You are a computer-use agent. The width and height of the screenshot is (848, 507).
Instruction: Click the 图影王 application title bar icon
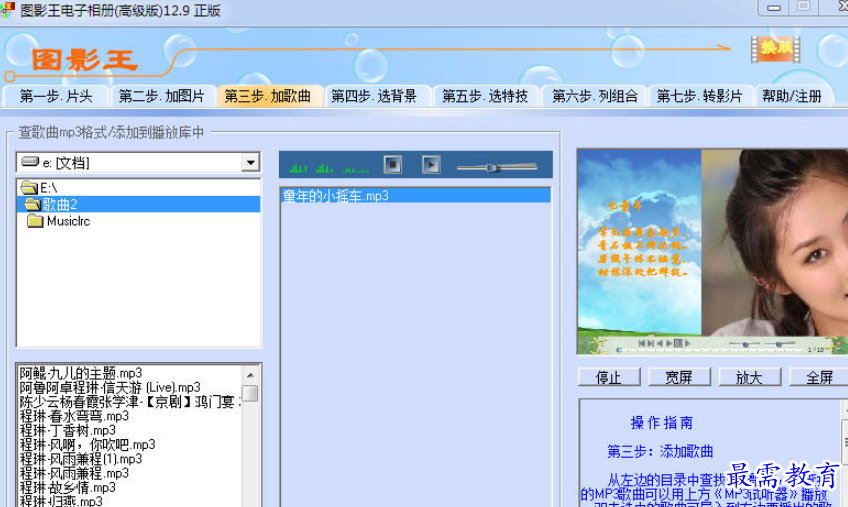(x=7, y=10)
